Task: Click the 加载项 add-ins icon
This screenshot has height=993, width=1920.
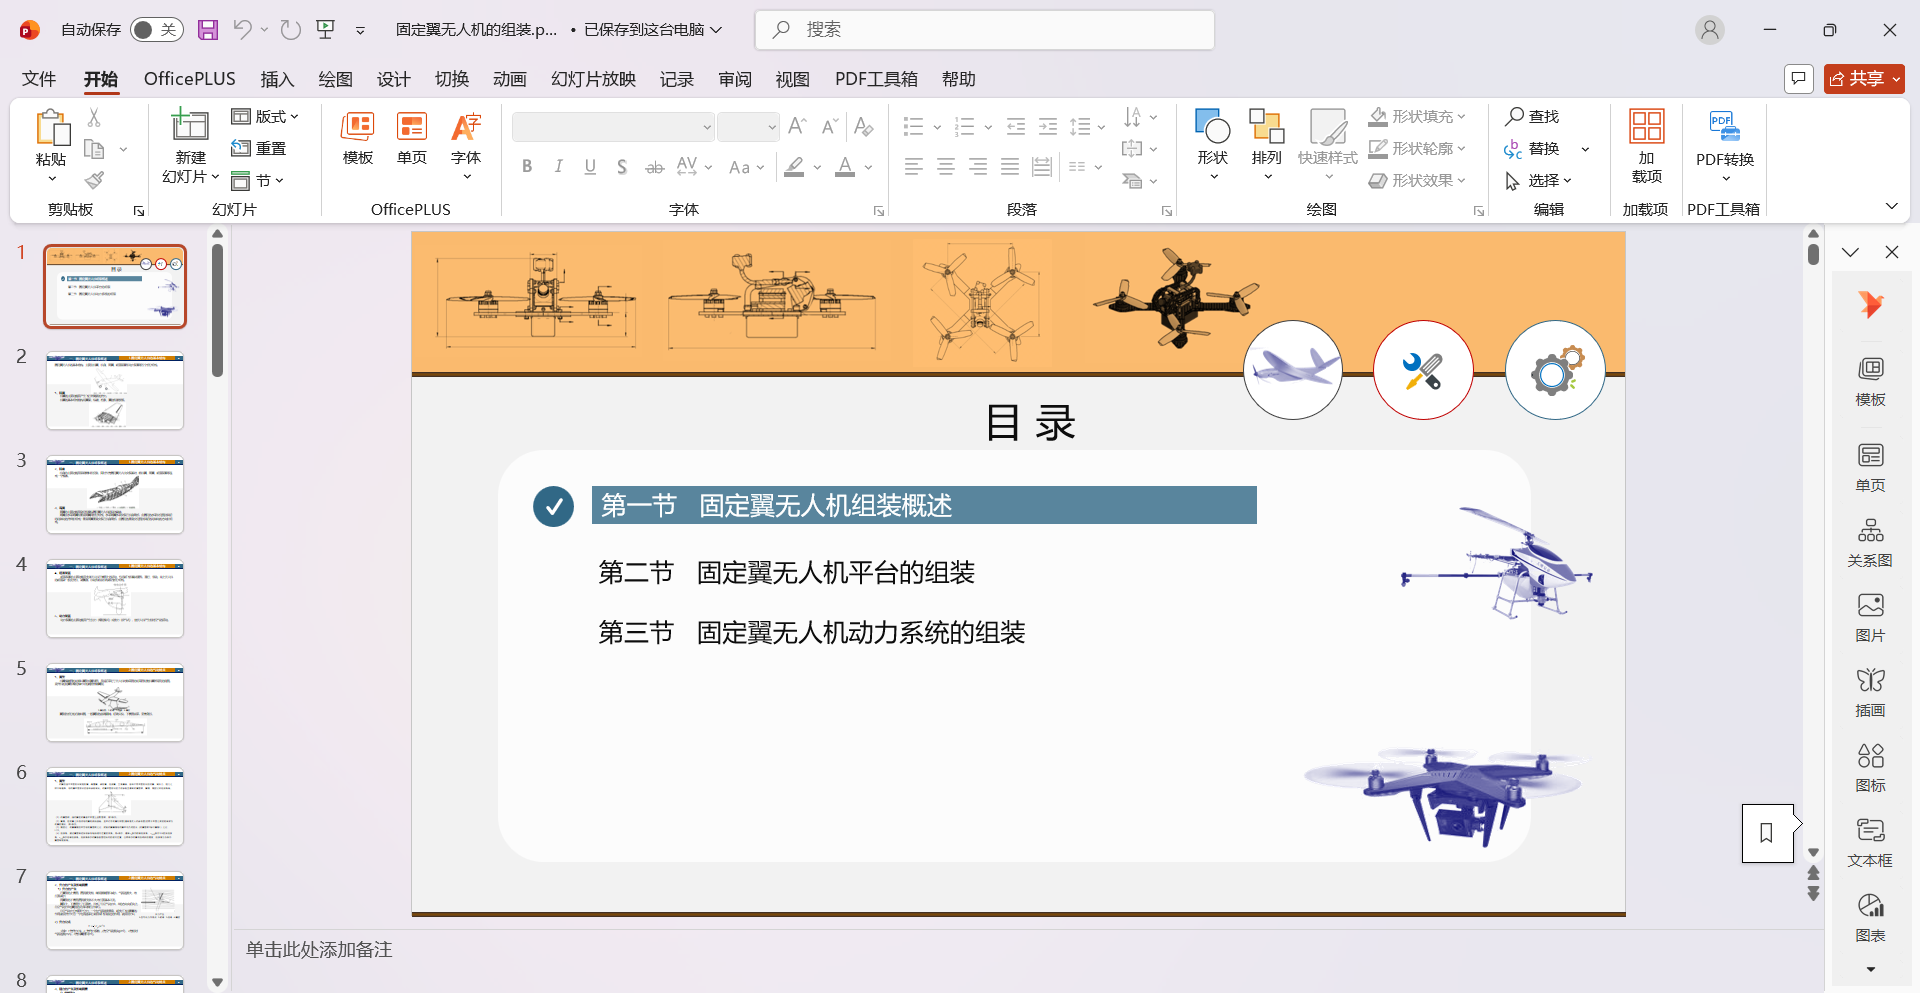Action: coord(1646,146)
